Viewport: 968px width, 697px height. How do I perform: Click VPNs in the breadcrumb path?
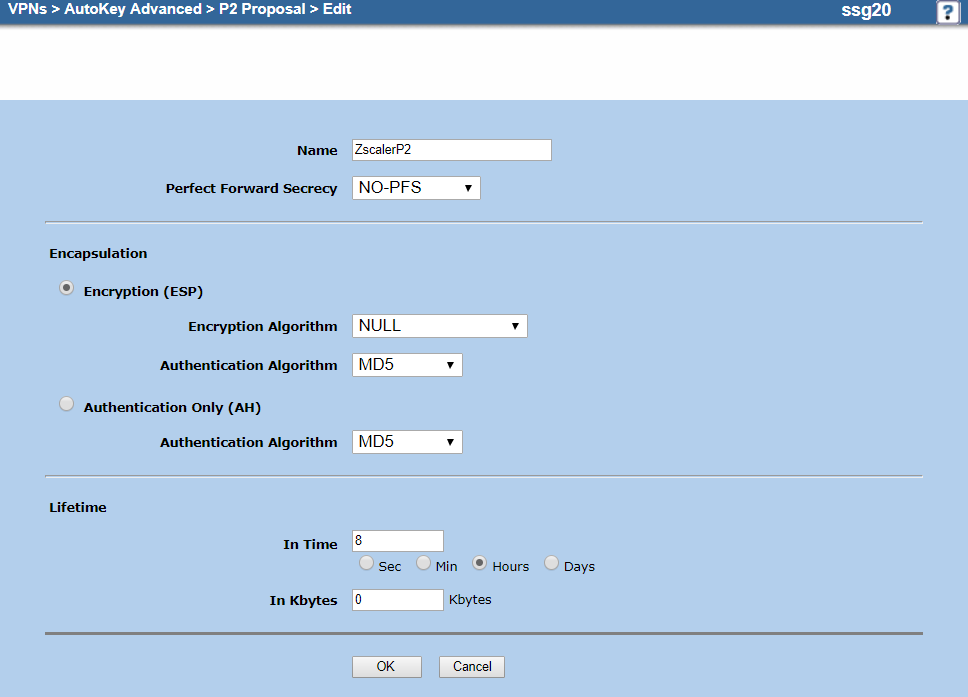click(27, 10)
